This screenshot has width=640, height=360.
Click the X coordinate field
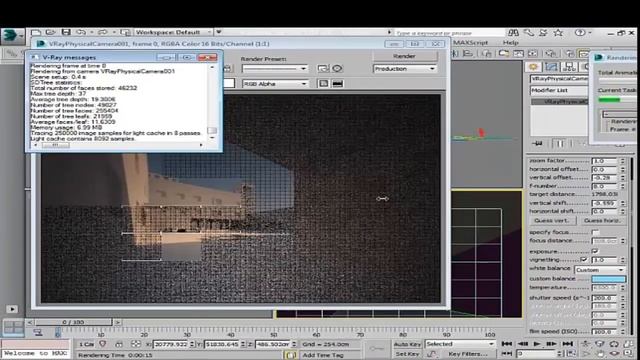[x=171, y=344]
